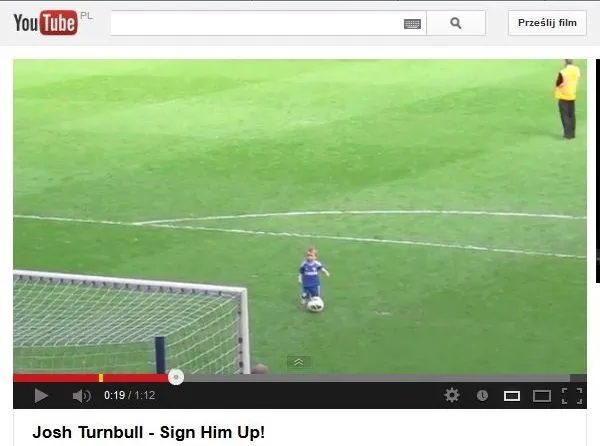Click the Watch Later clock icon

[x=482, y=396]
